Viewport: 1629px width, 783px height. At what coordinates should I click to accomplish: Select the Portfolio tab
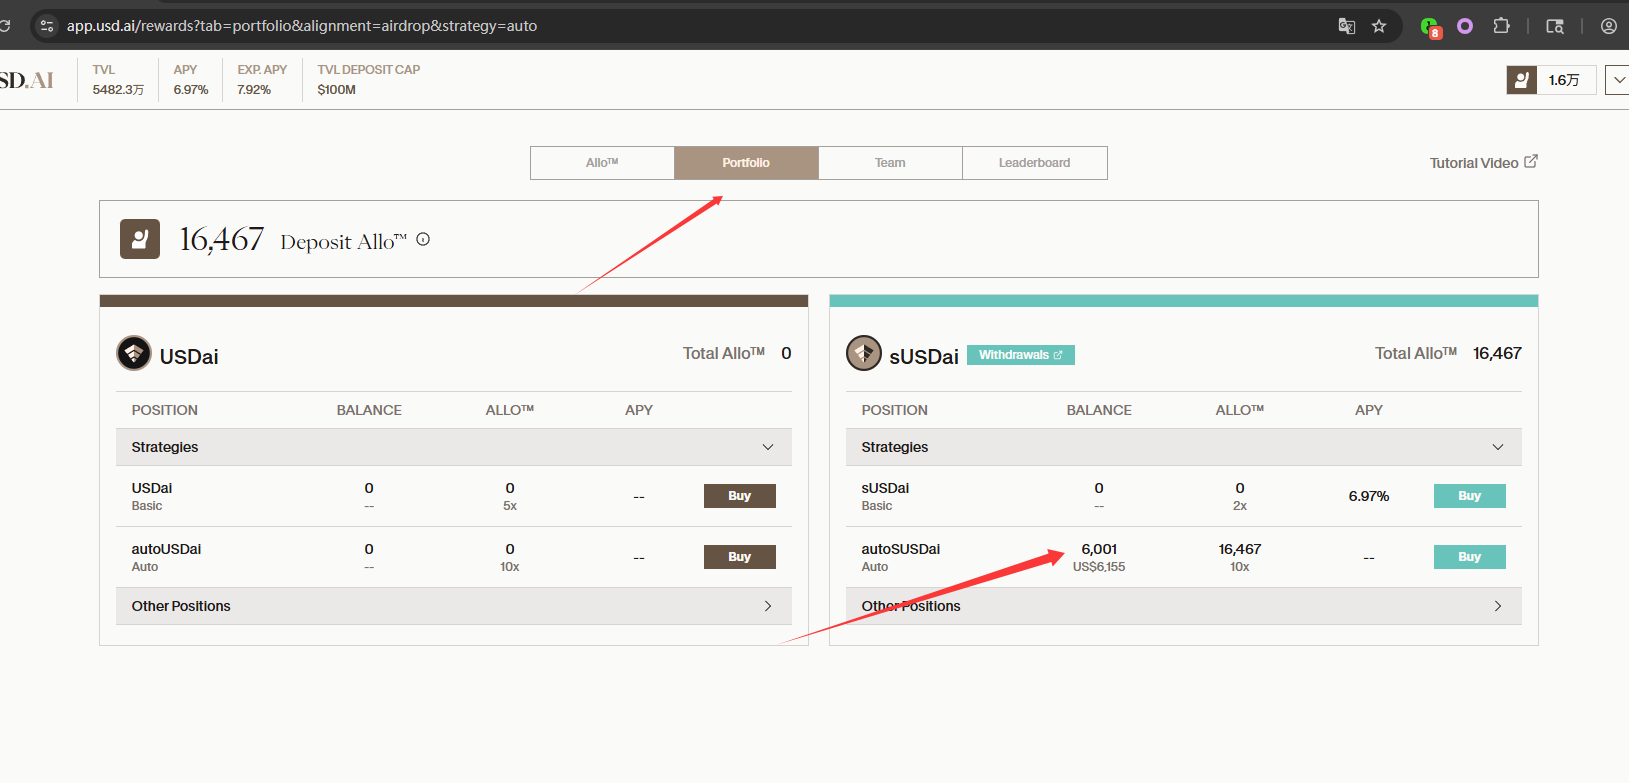click(x=746, y=163)
